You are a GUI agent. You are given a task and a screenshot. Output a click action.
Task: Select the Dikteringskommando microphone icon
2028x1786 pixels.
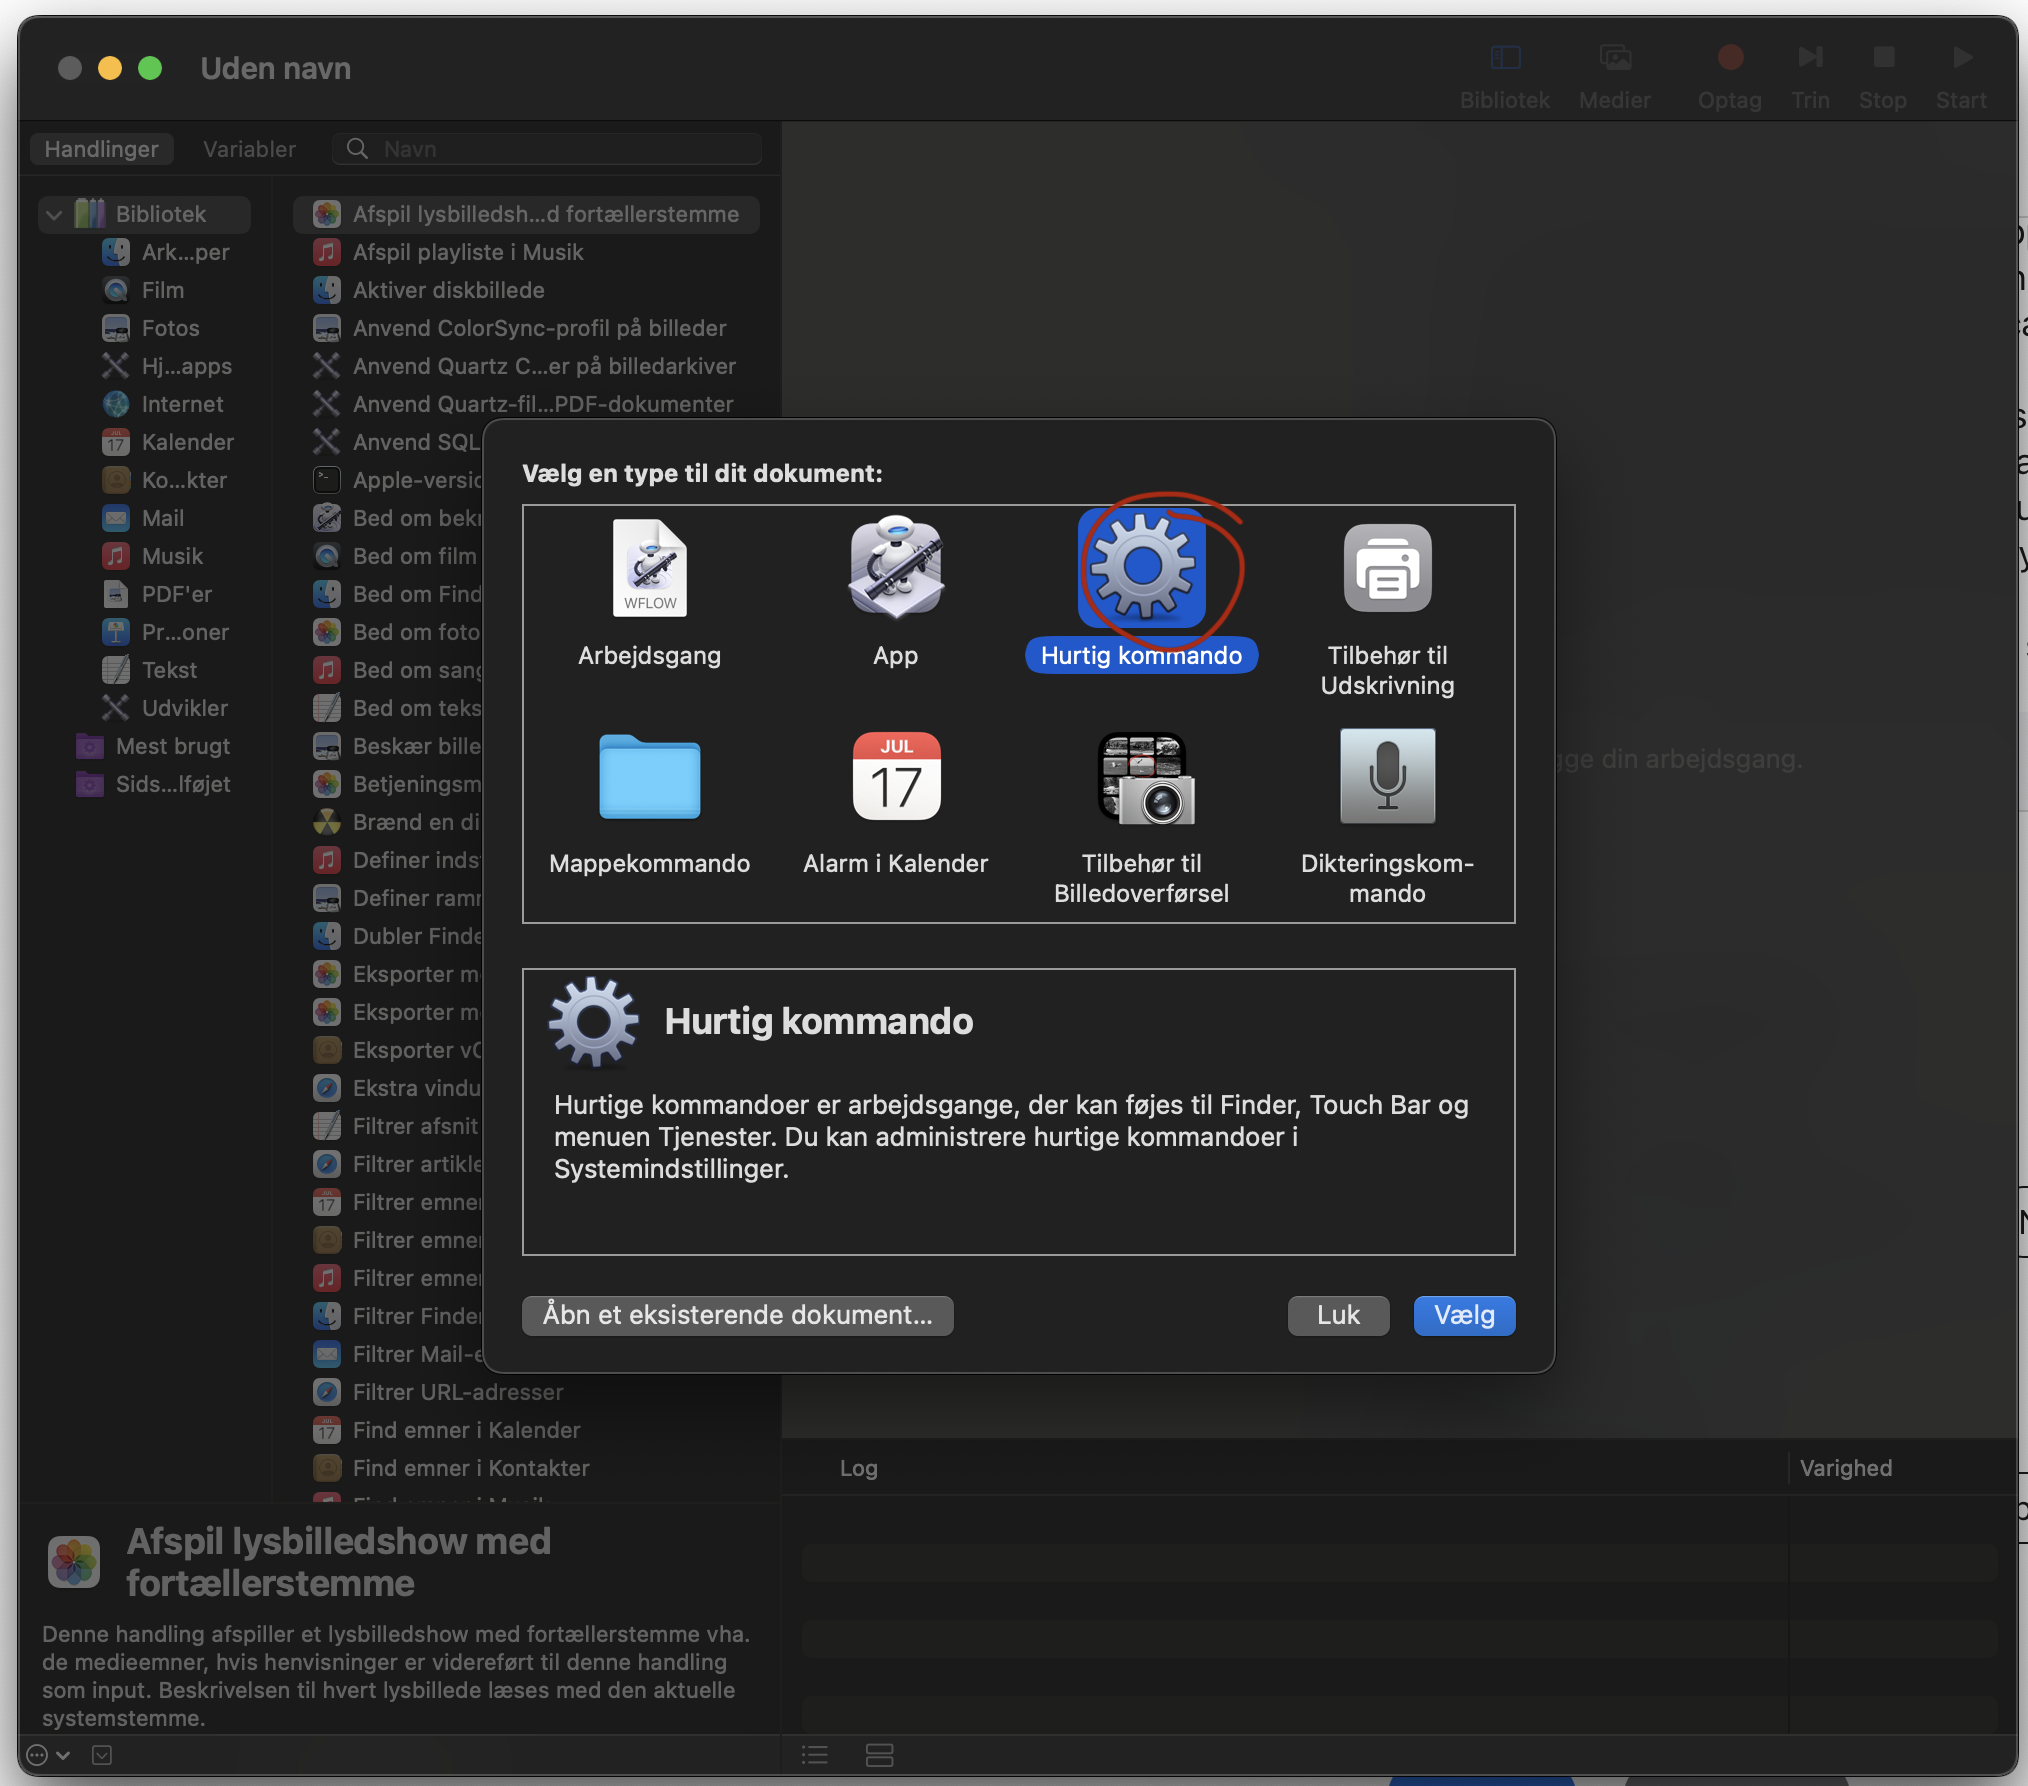tap(1387, 777)
